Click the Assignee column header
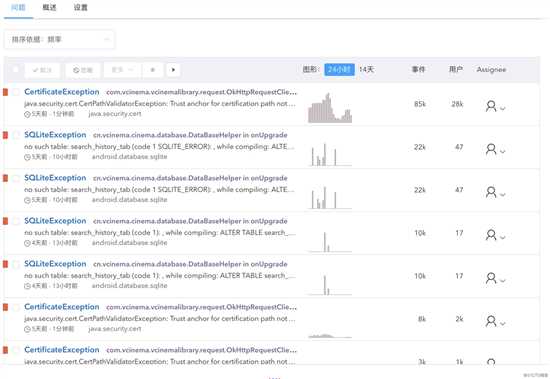Image resolution: width=550 pixels, height=379 pixels. tap(491, 69)
